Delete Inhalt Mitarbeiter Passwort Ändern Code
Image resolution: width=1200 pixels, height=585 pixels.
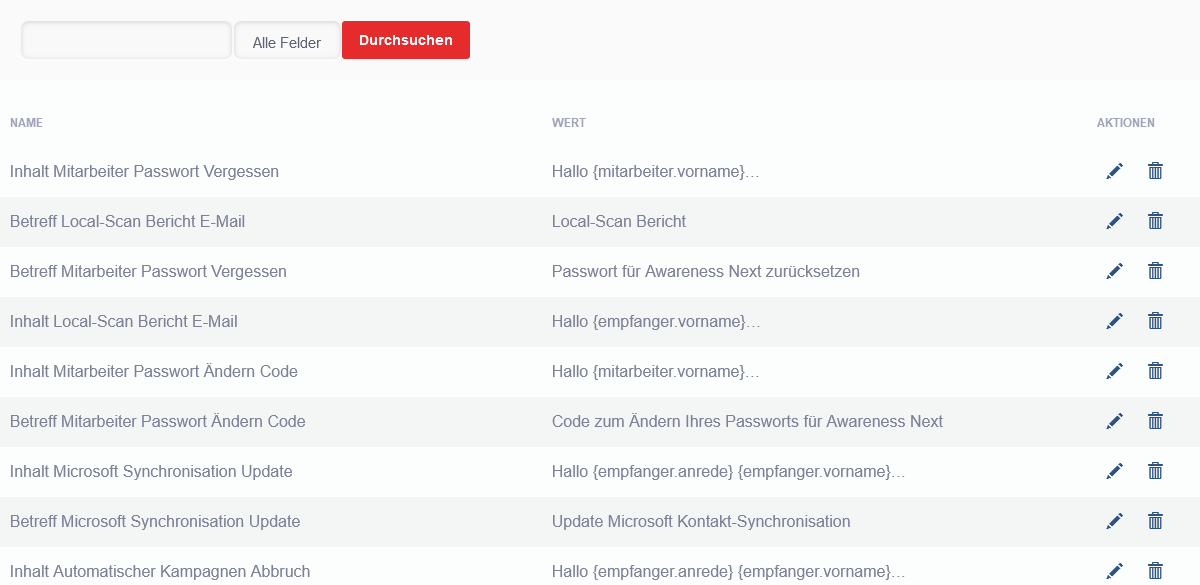click(x=1155, y=371)
